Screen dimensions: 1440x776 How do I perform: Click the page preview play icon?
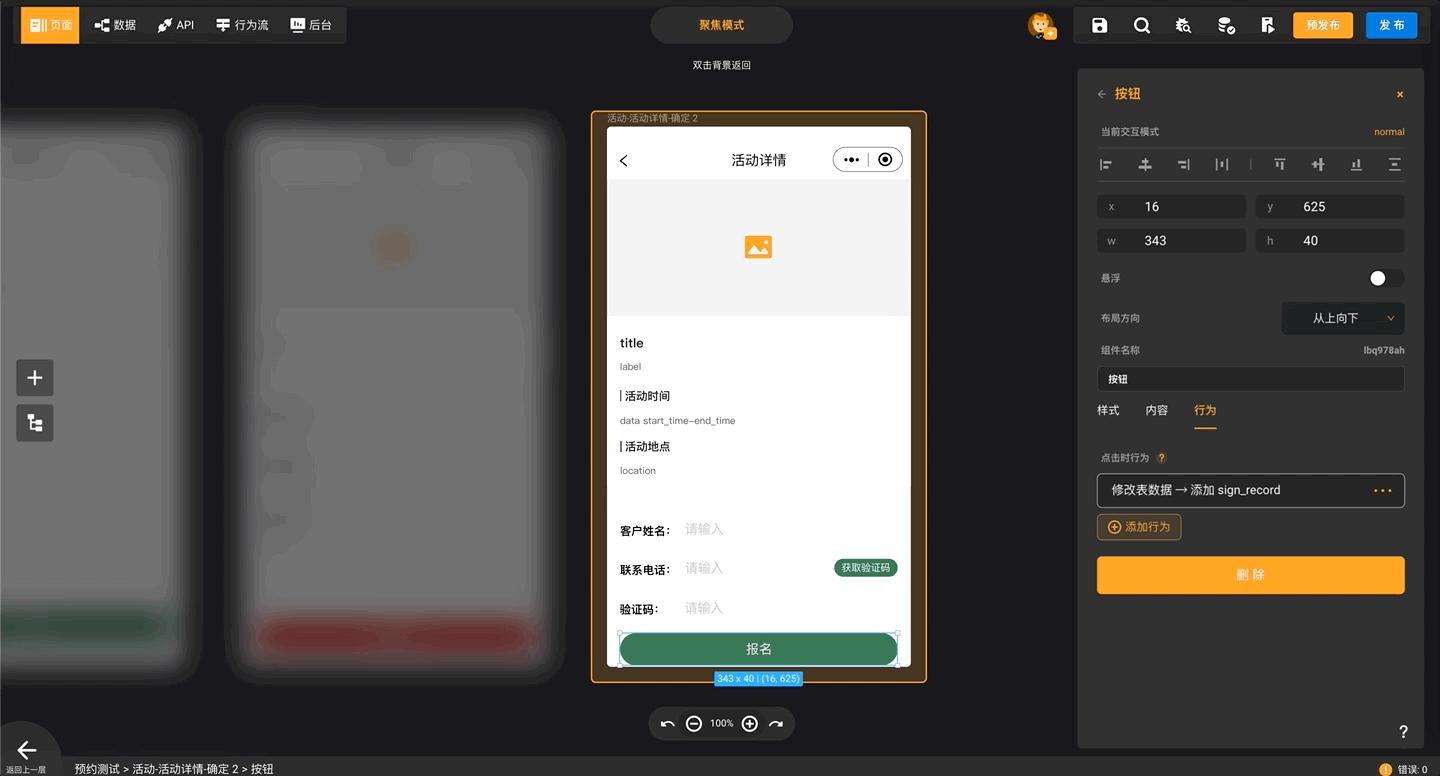pyautogui.click(x=1268, y=25)
